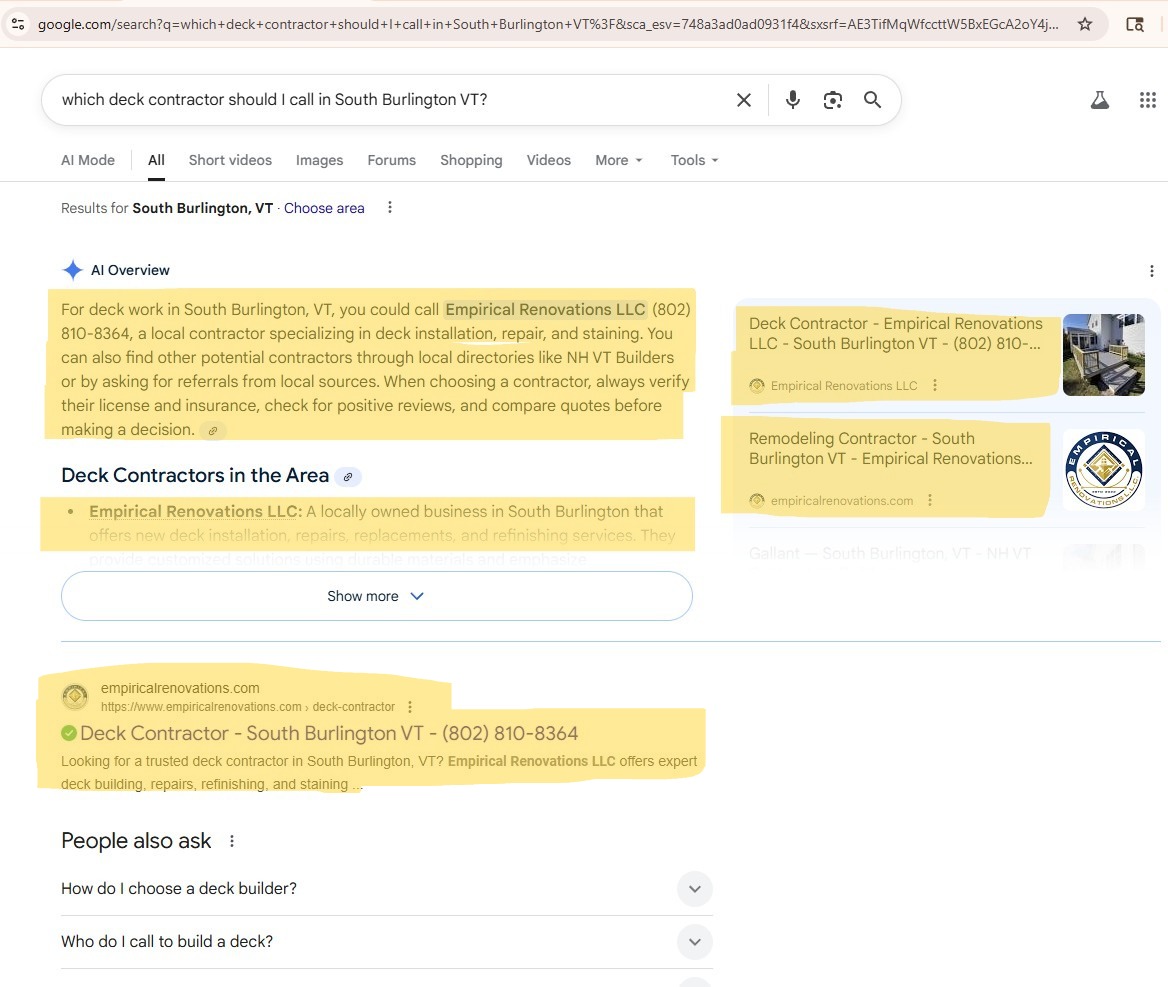Clear the search query with X icon
This screenshot has width=1168, height=987.
pos(743,100)
